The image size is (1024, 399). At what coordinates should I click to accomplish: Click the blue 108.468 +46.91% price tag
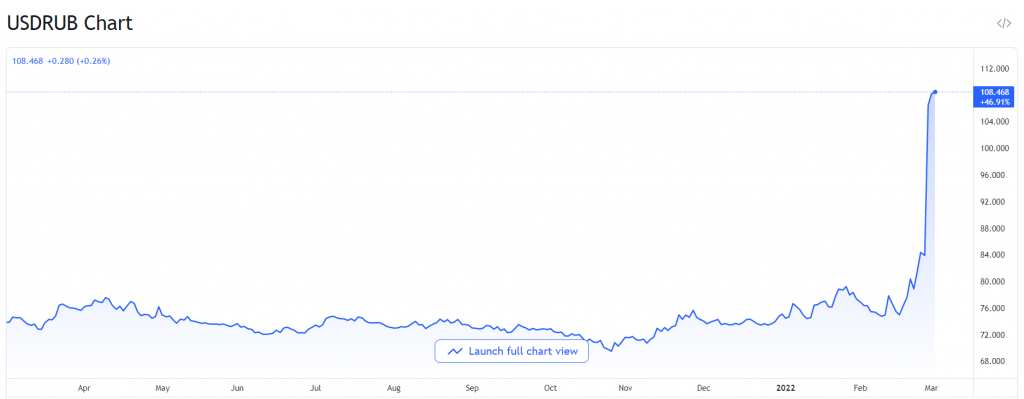(x=995, y=97)
